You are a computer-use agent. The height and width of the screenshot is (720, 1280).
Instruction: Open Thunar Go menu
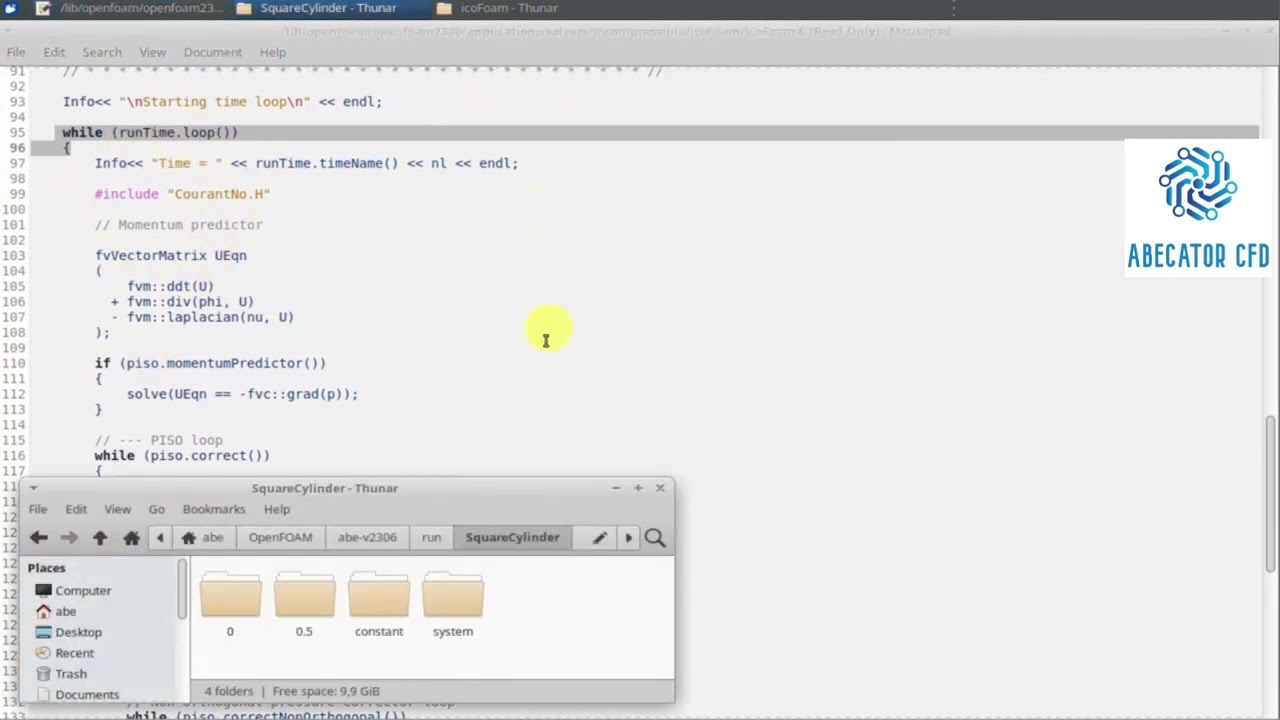click(x=156, y=509)
